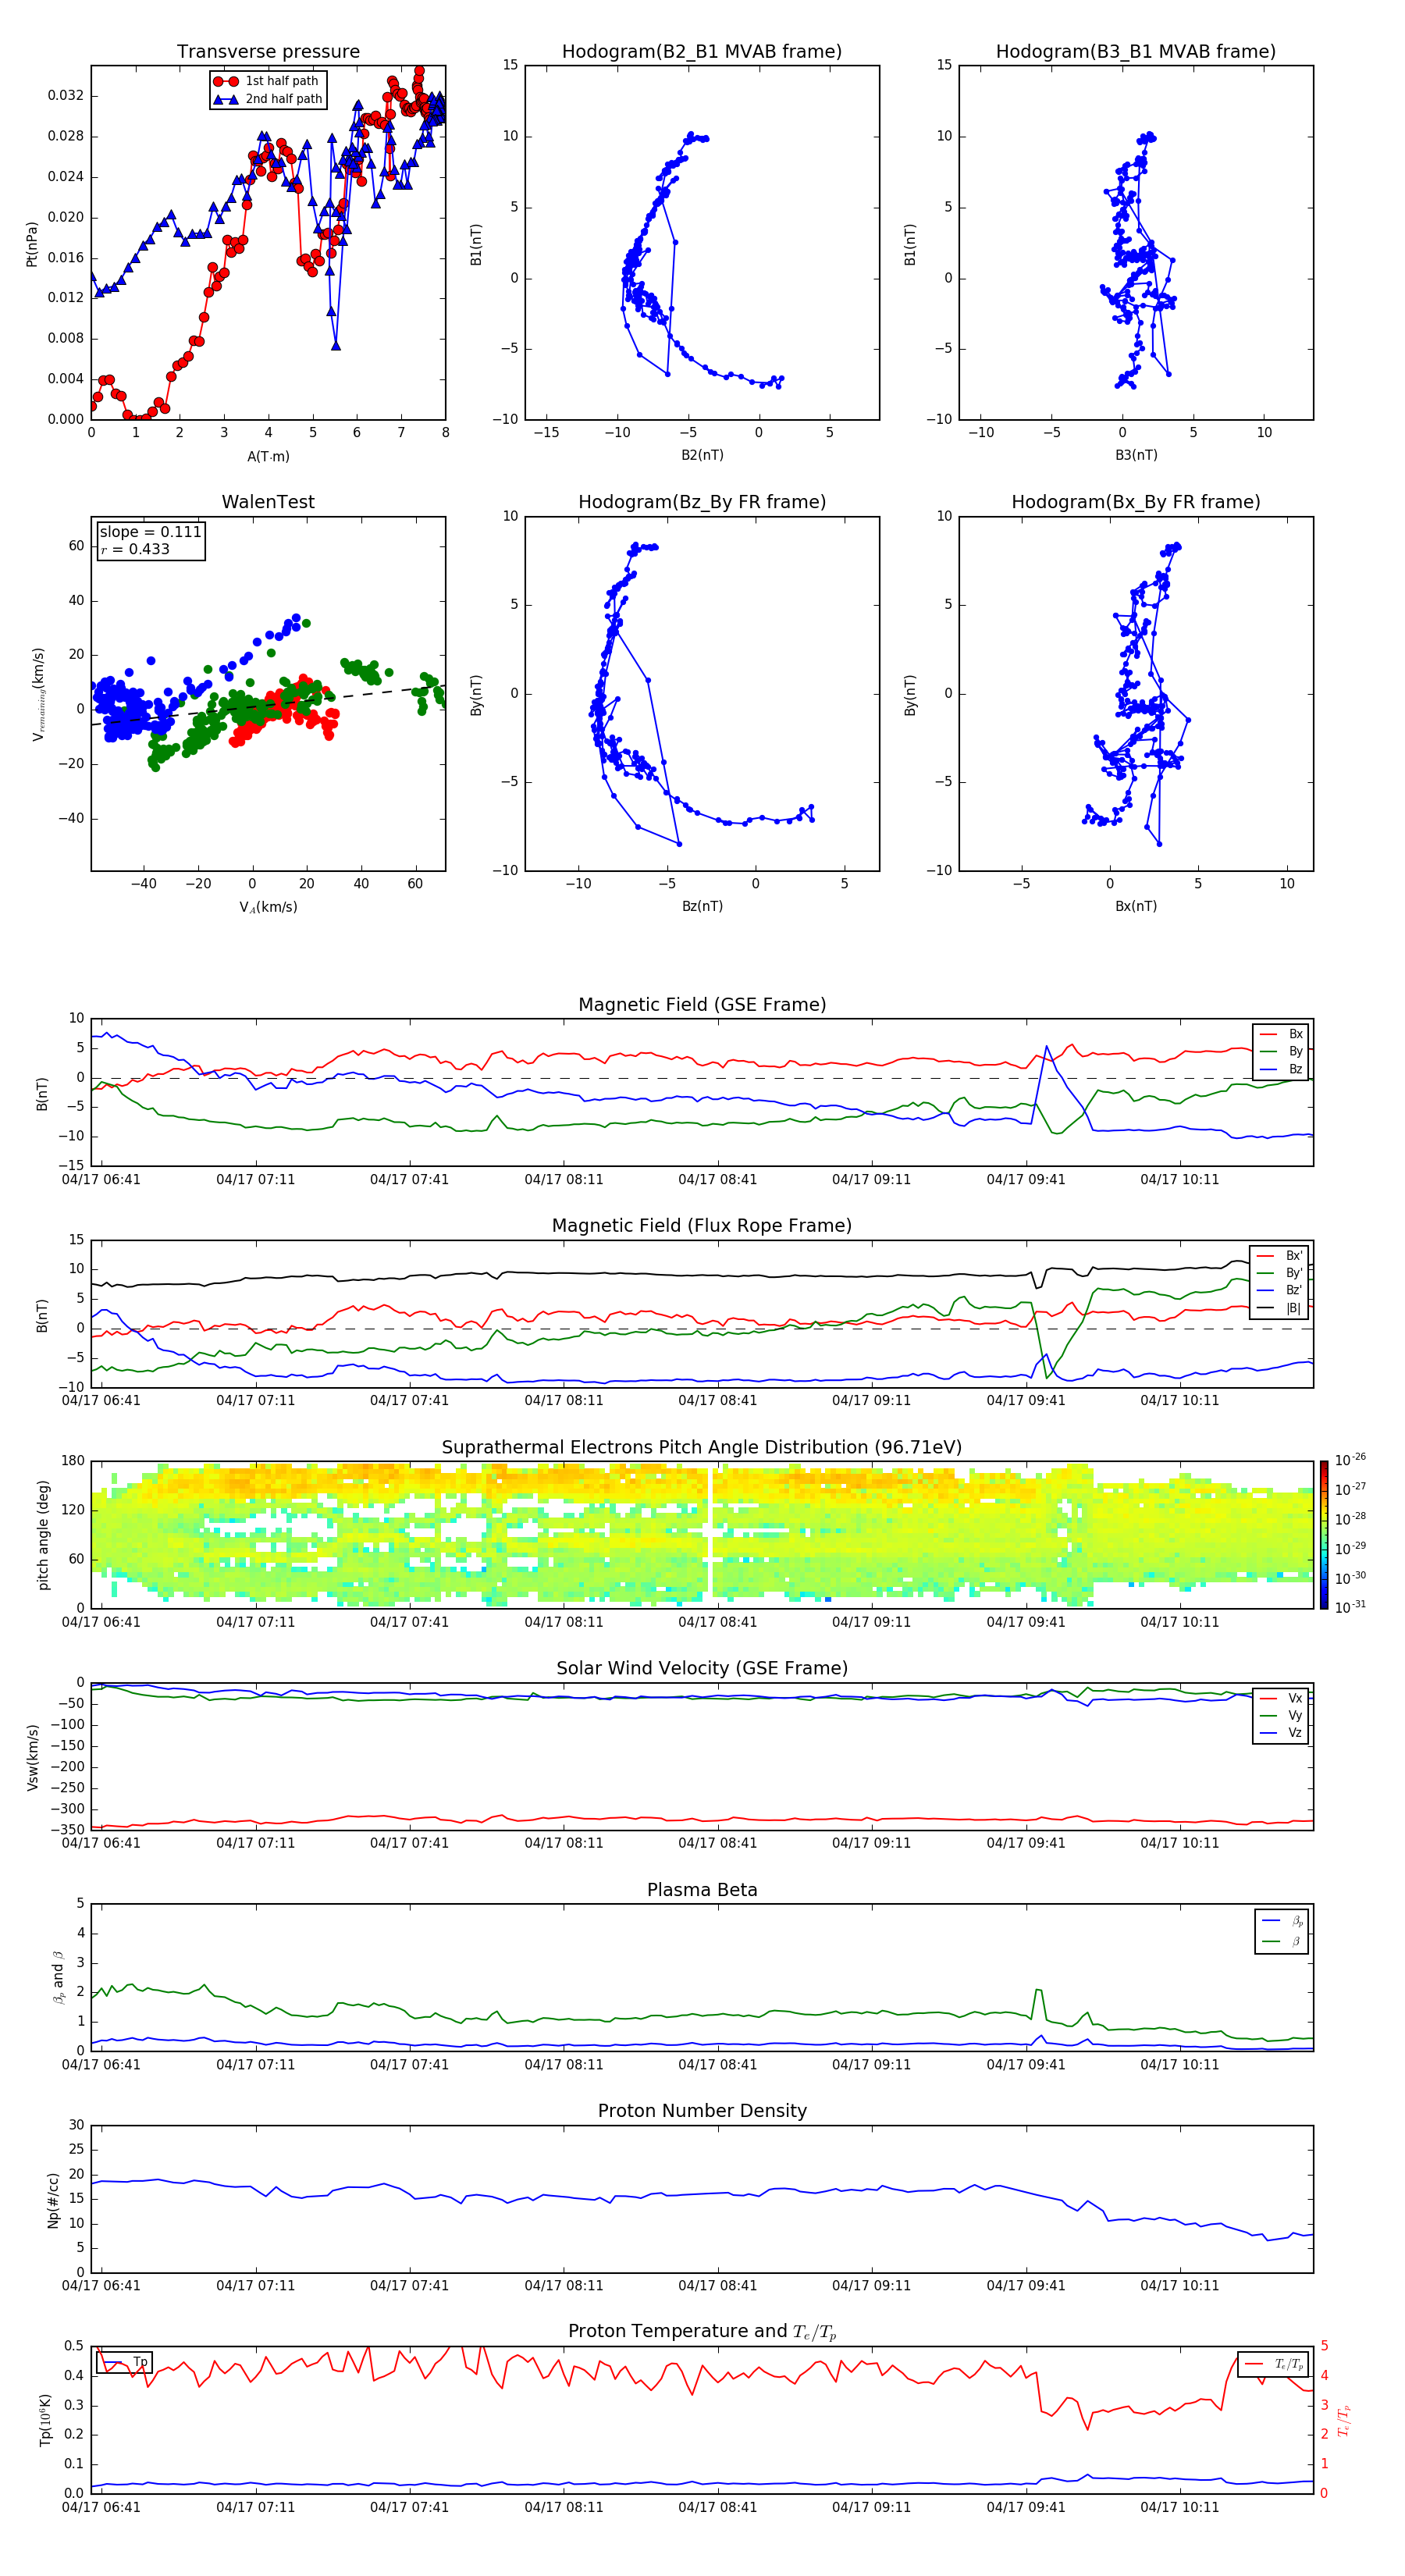Select the Tp legend entry in proton temperature panel

125,2362
